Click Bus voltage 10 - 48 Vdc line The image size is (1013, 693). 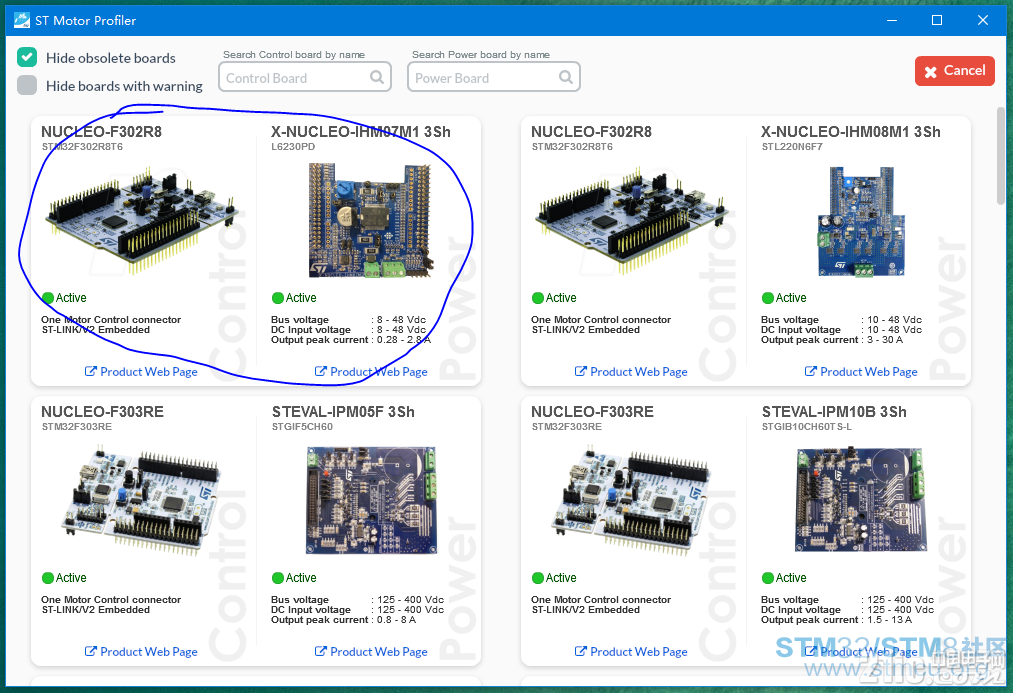click(841, 320)
